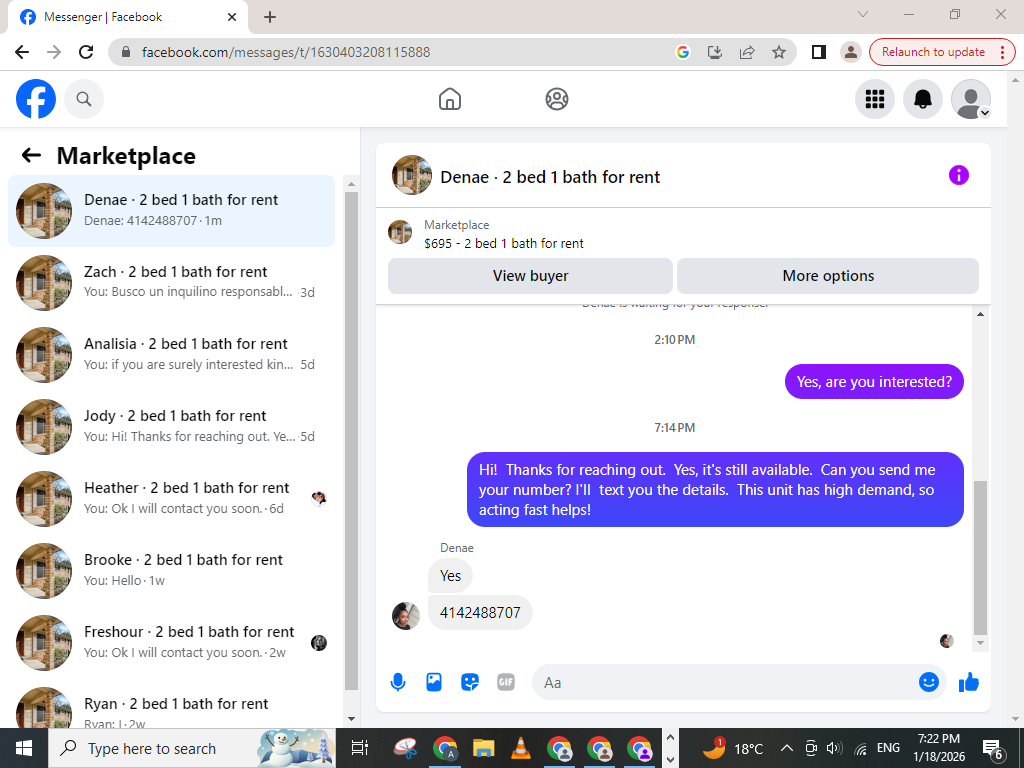Open Task View on taskbar

359,748
